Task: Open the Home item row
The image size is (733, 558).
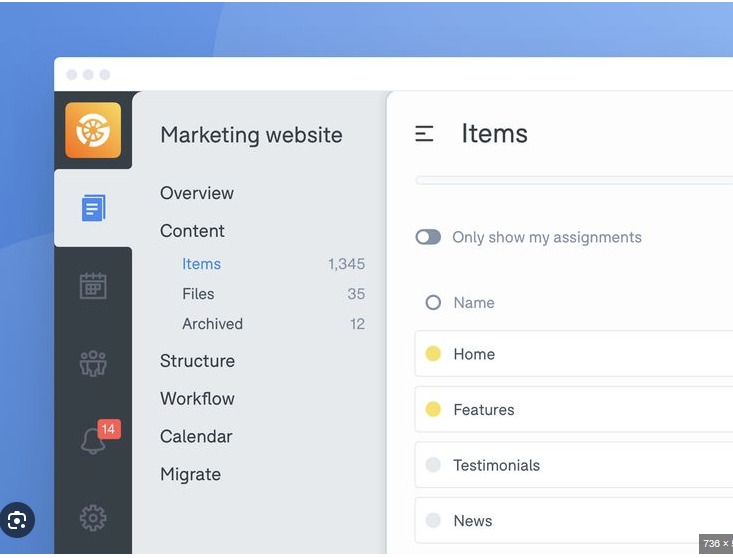Action: [574, 354]
